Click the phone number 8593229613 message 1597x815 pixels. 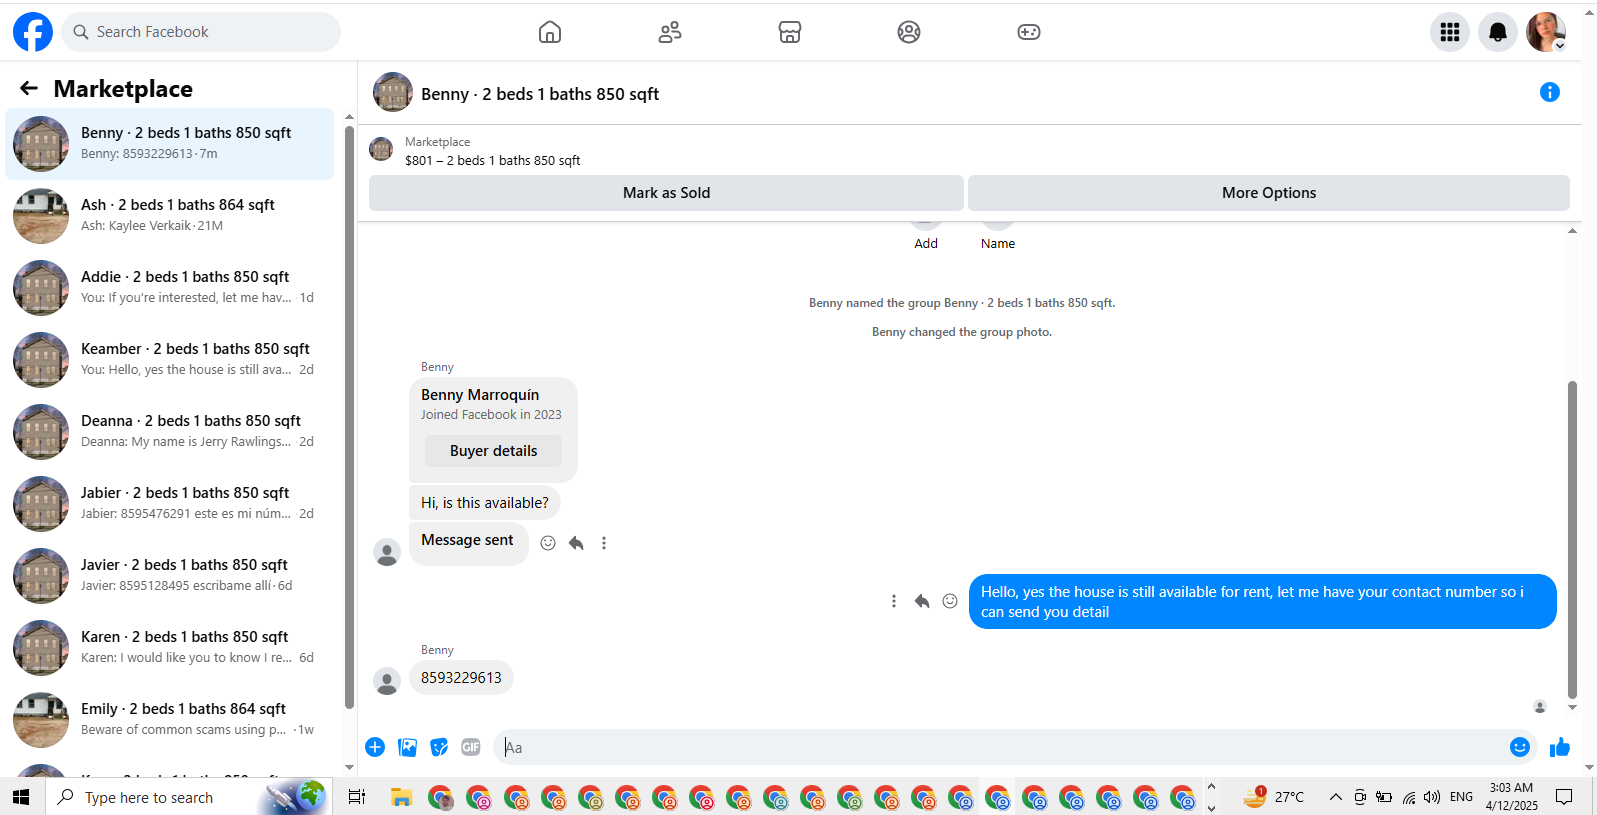coord(461,678)
